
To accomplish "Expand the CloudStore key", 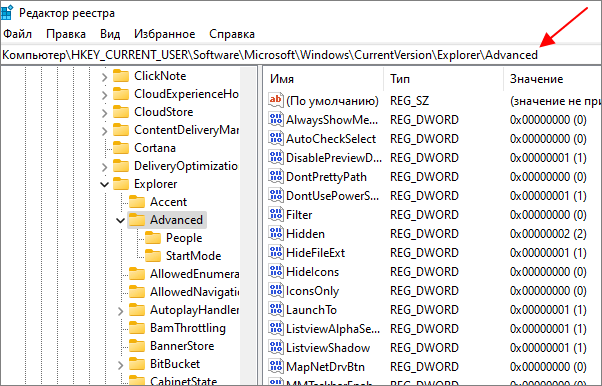I will pos(104,113).
